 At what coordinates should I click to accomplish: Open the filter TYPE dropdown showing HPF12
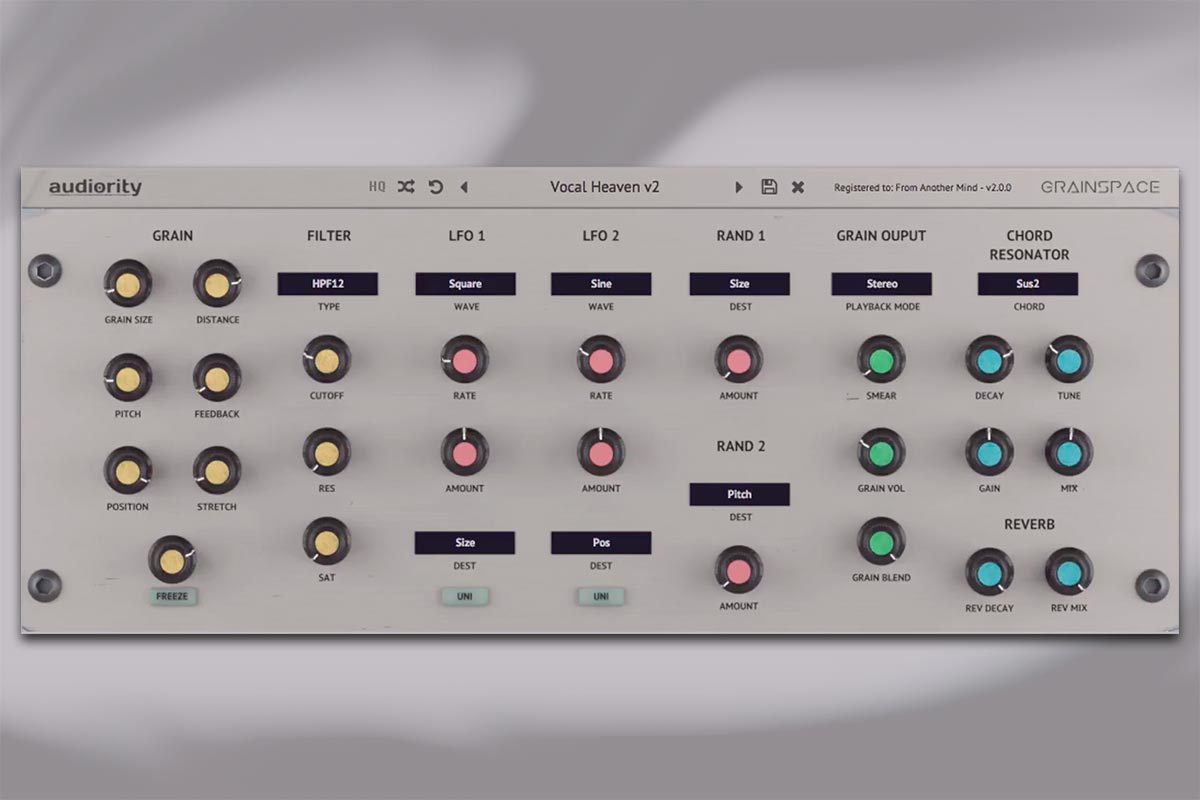click(328, 284)
